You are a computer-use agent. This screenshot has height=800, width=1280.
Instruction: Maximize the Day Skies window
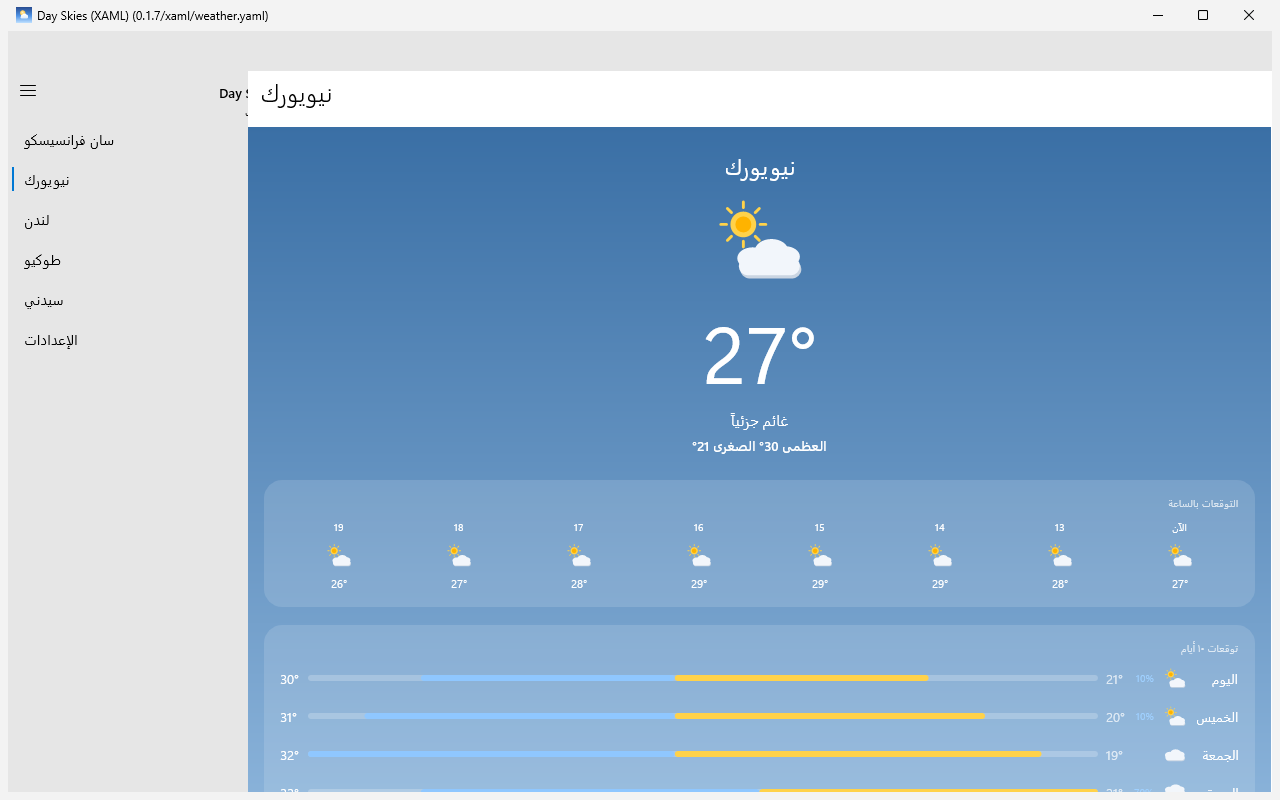(1203, 15)
